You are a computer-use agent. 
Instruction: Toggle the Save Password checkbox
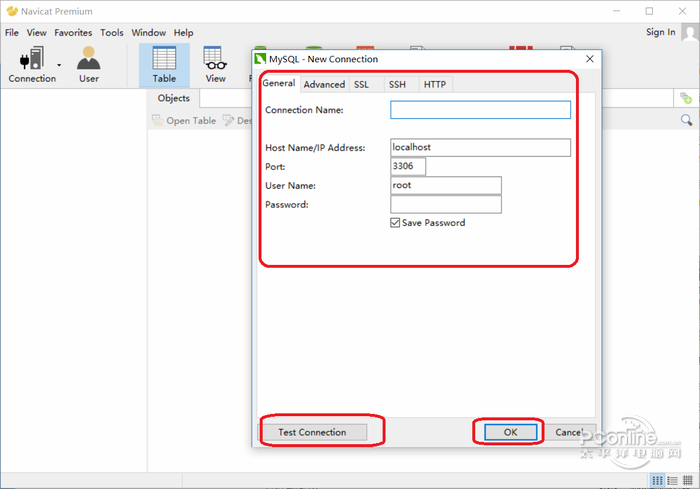pyautogui.click(x=395, y=222)
